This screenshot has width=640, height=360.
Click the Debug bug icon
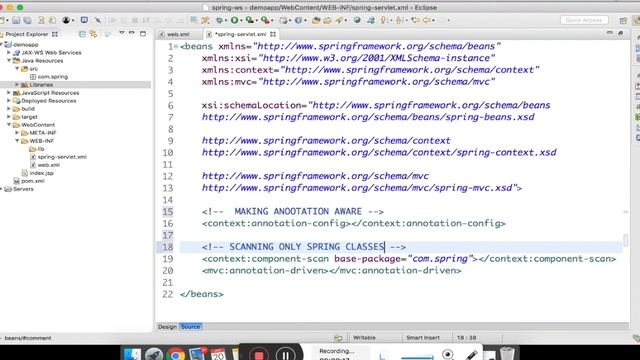tap(220, 20)
